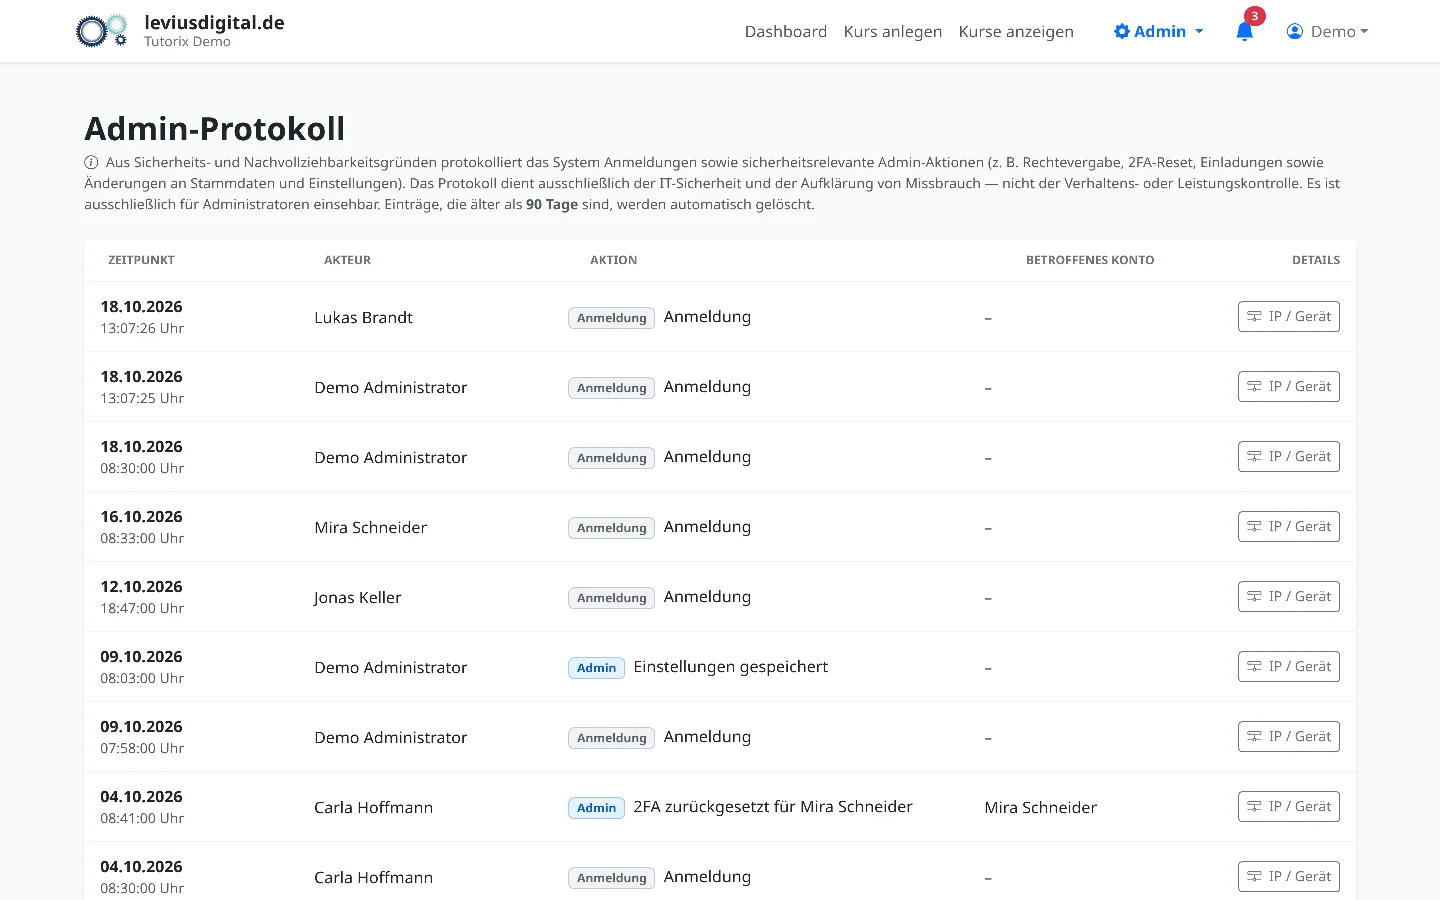This screenshot has width=1440, height=900.
Task: Click the Admin badge on 2FA zurückgesetzt row
Action: (x=596, y=807)
